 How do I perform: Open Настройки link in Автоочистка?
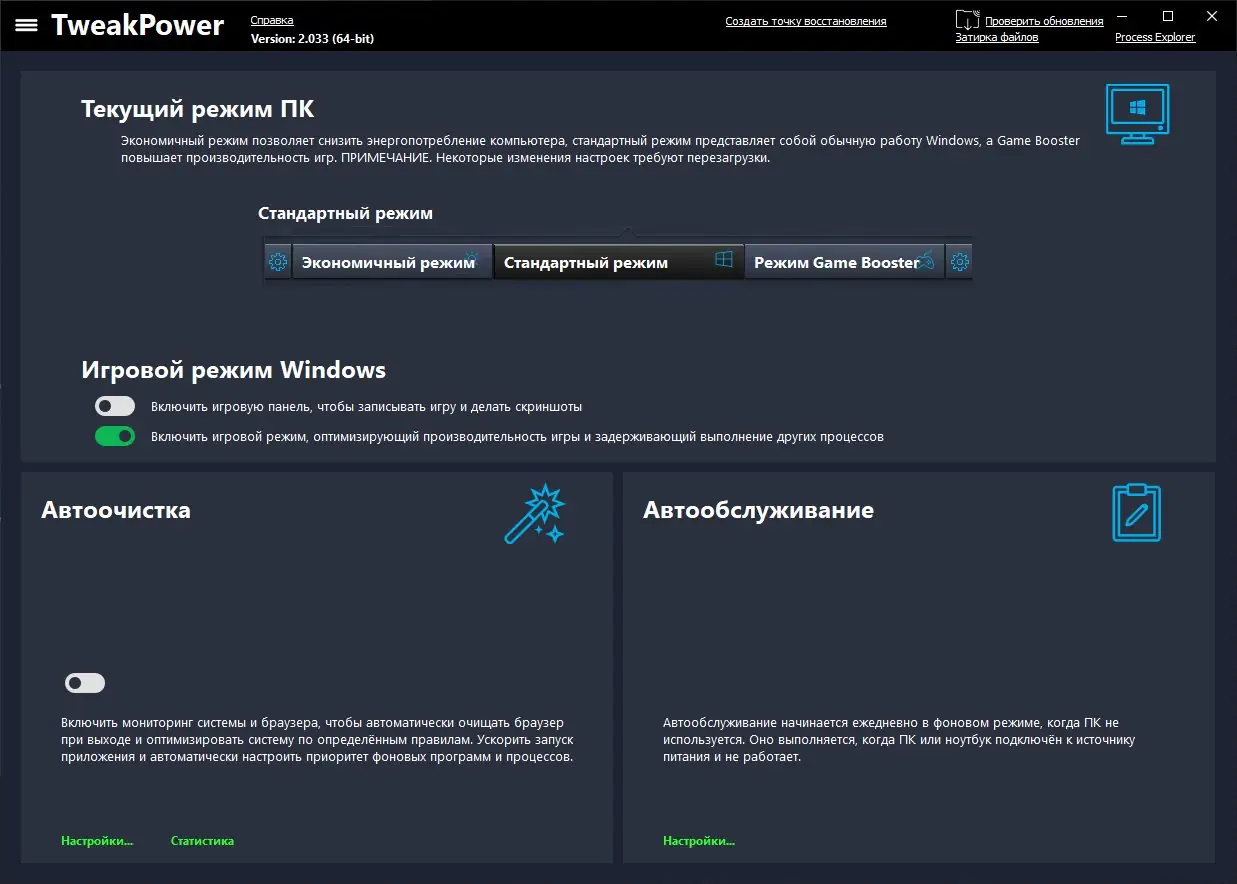pos(97,841)
